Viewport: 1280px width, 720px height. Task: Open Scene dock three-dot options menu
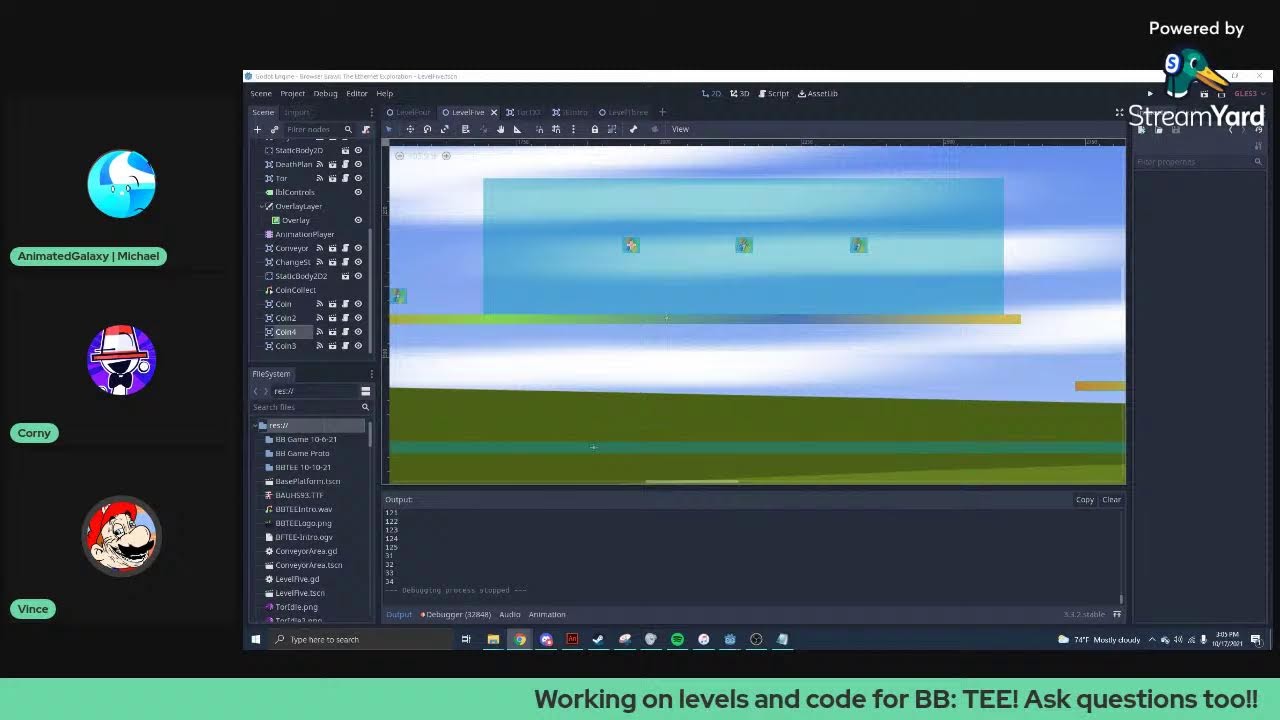click(x=371, y=112)
